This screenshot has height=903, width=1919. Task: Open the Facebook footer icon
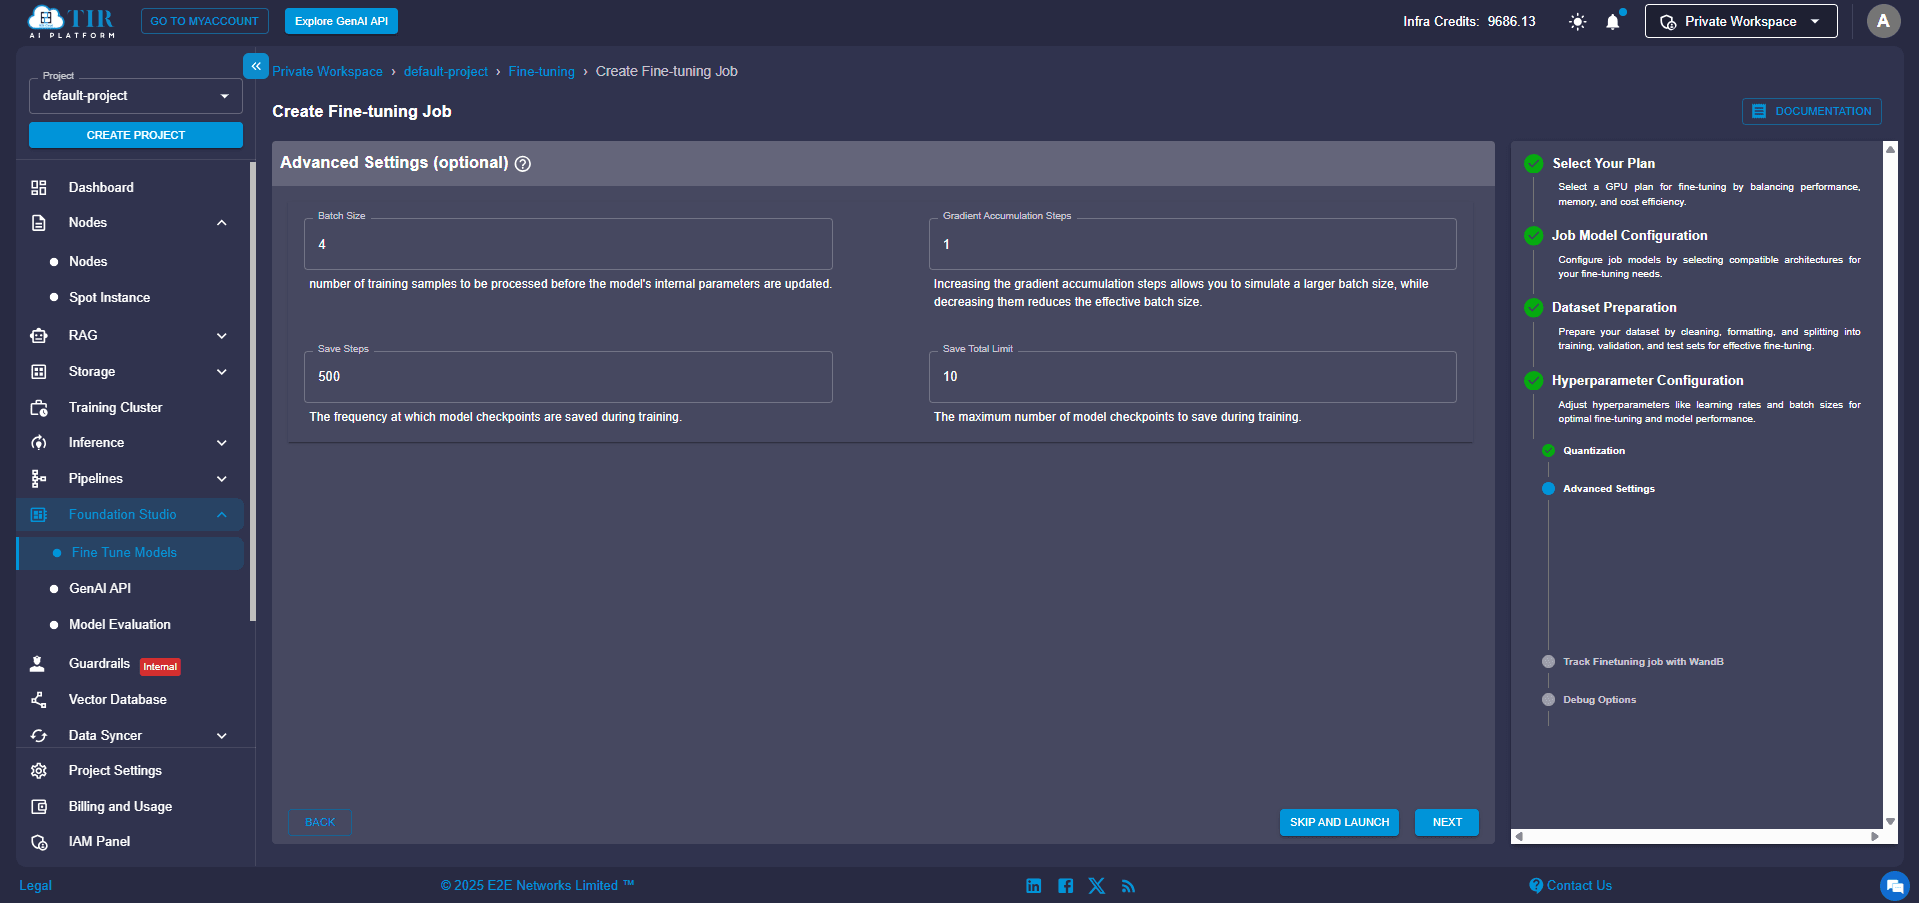point(1065,886)
